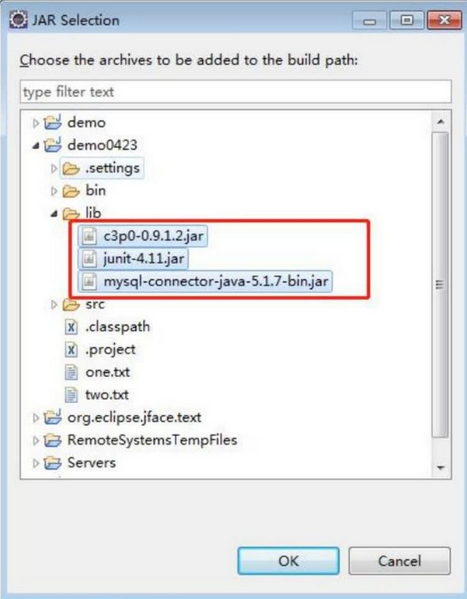Click the scrollbar down arrow
Viewport: 467px width, 599px height.
click(441, 468)
